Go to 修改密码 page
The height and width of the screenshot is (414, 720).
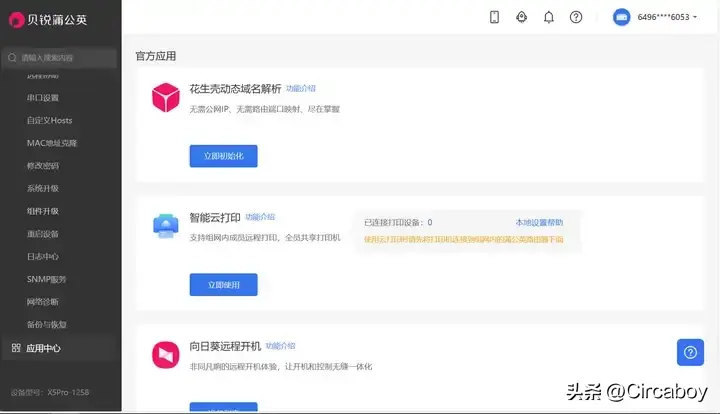(x=43, y=166)
